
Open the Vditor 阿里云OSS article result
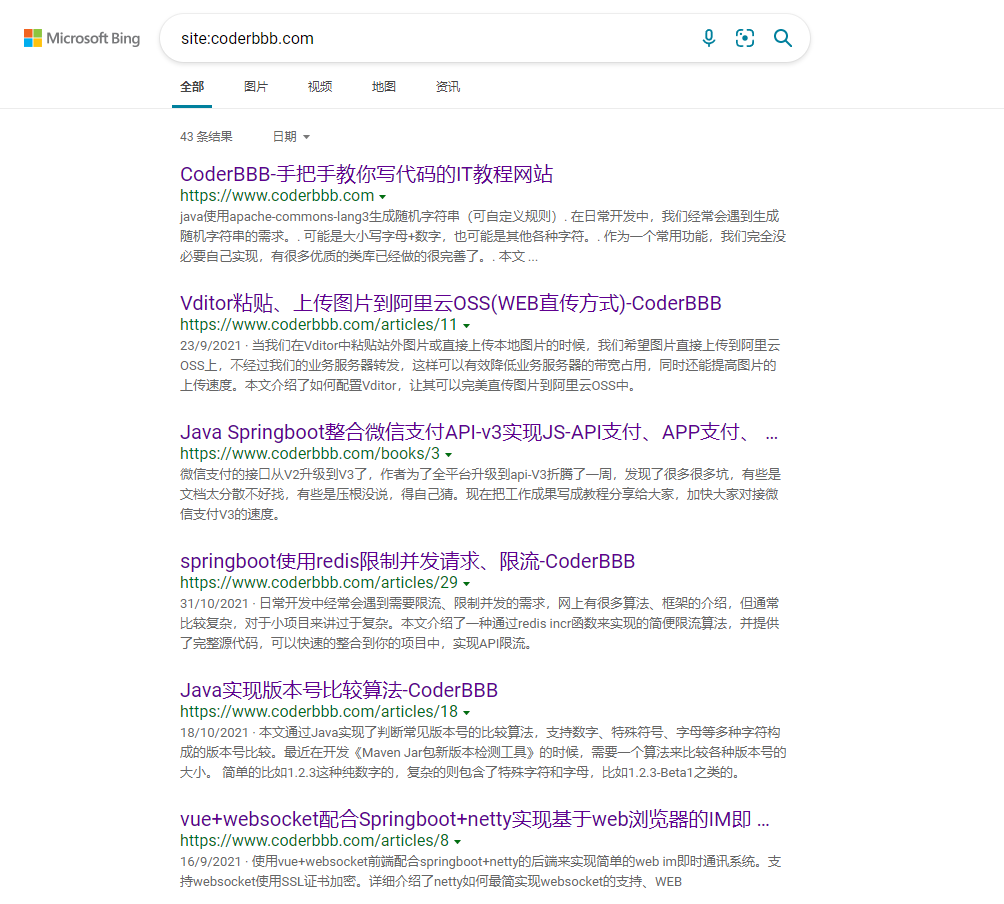(451, 303)
